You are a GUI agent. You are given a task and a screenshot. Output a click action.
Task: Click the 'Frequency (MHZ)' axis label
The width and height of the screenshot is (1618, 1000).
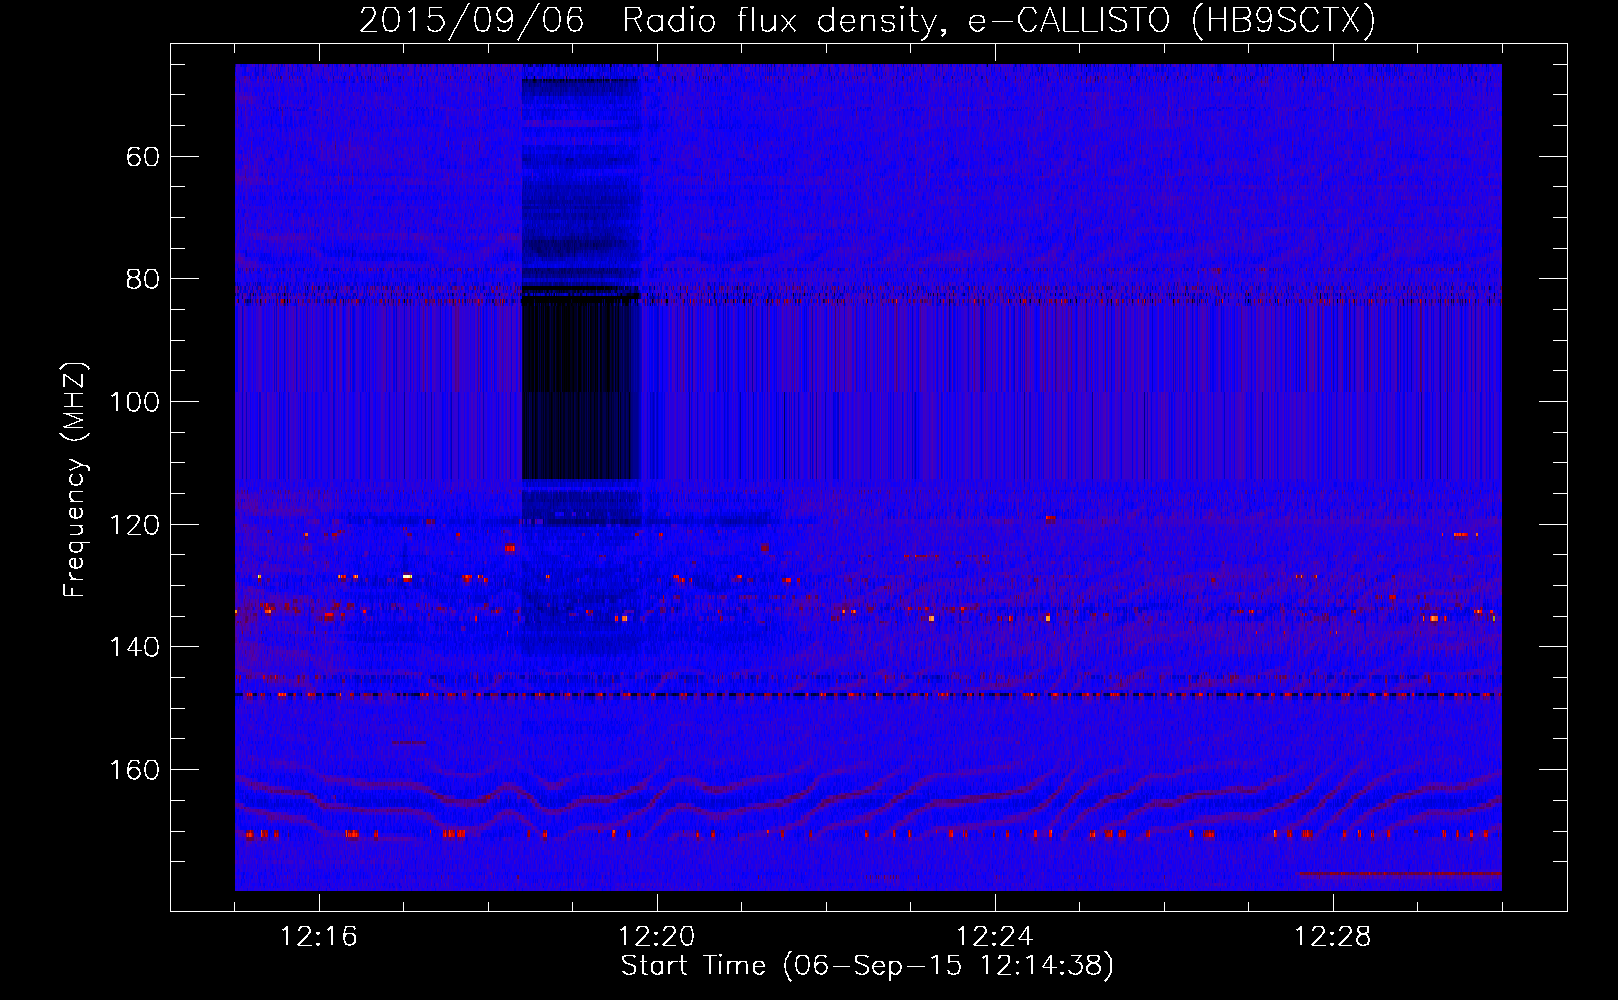coord(75,479)
